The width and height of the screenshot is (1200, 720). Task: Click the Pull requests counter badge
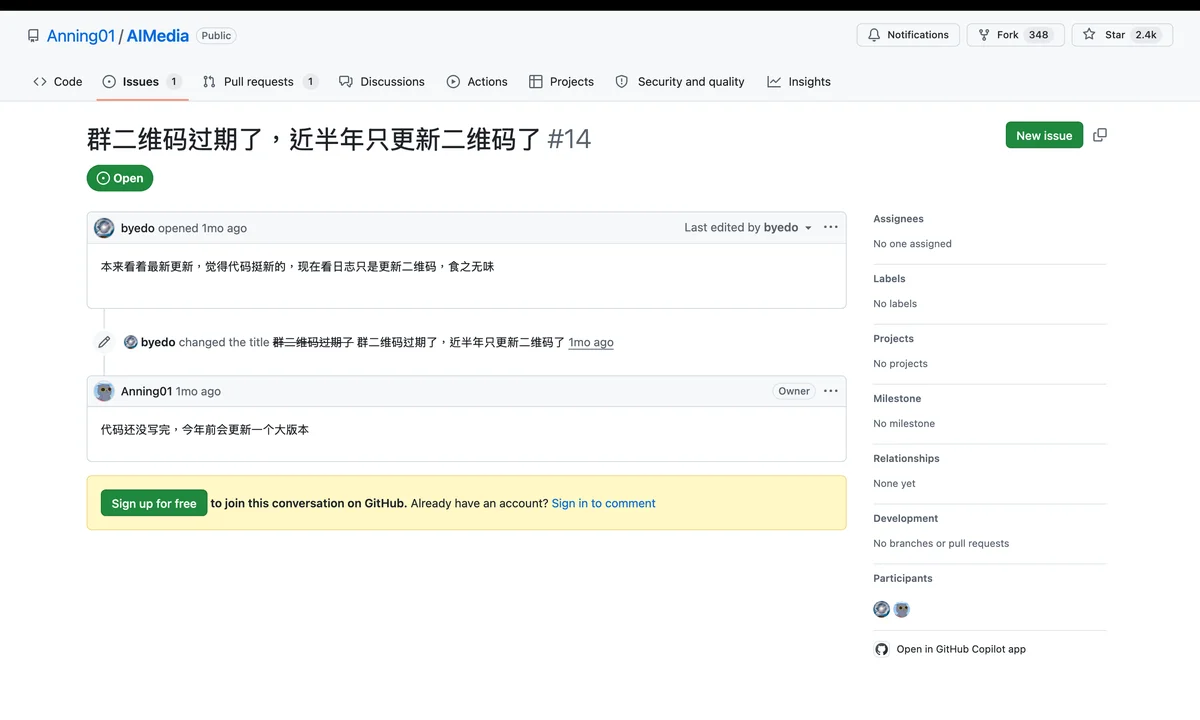[x=310, y=82]
